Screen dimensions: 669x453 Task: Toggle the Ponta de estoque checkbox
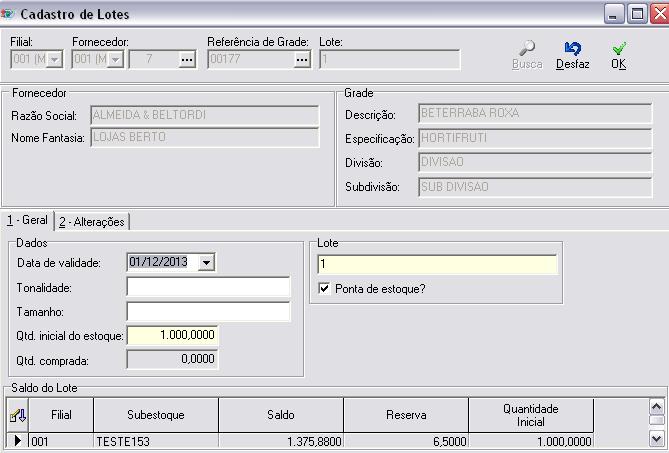coord(324,289)
